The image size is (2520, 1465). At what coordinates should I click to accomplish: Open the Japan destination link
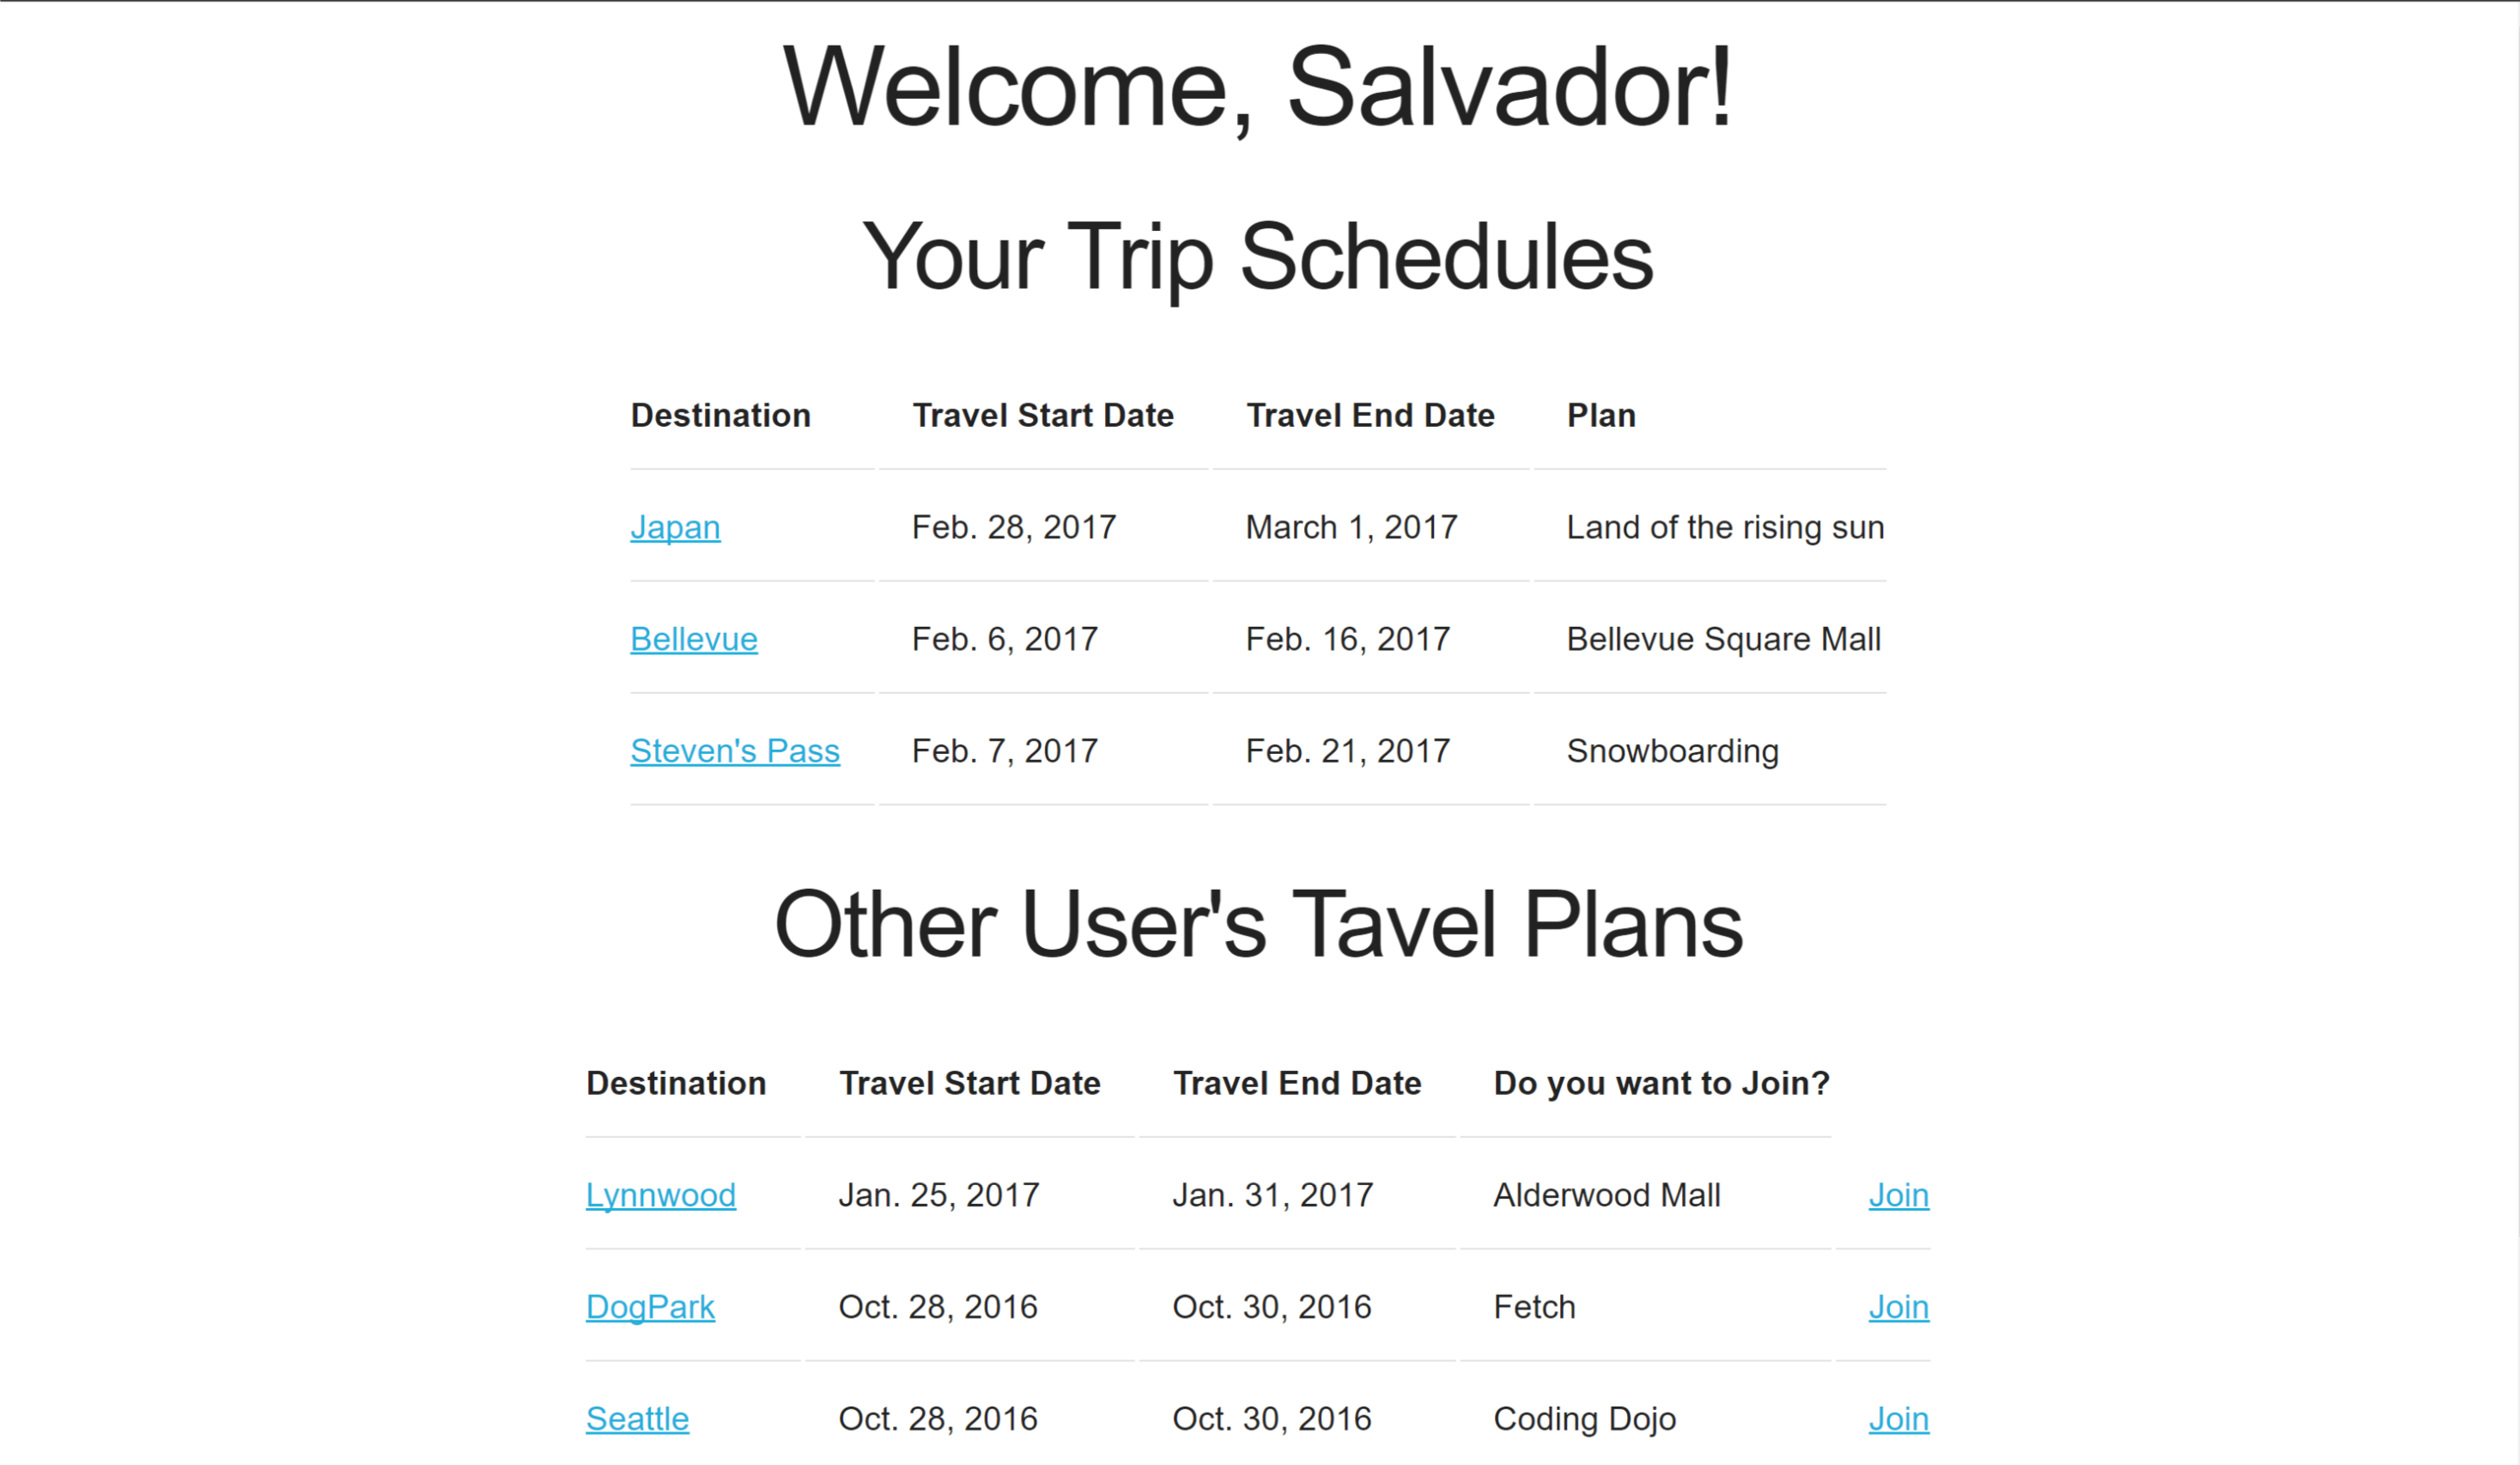point(675,527)
